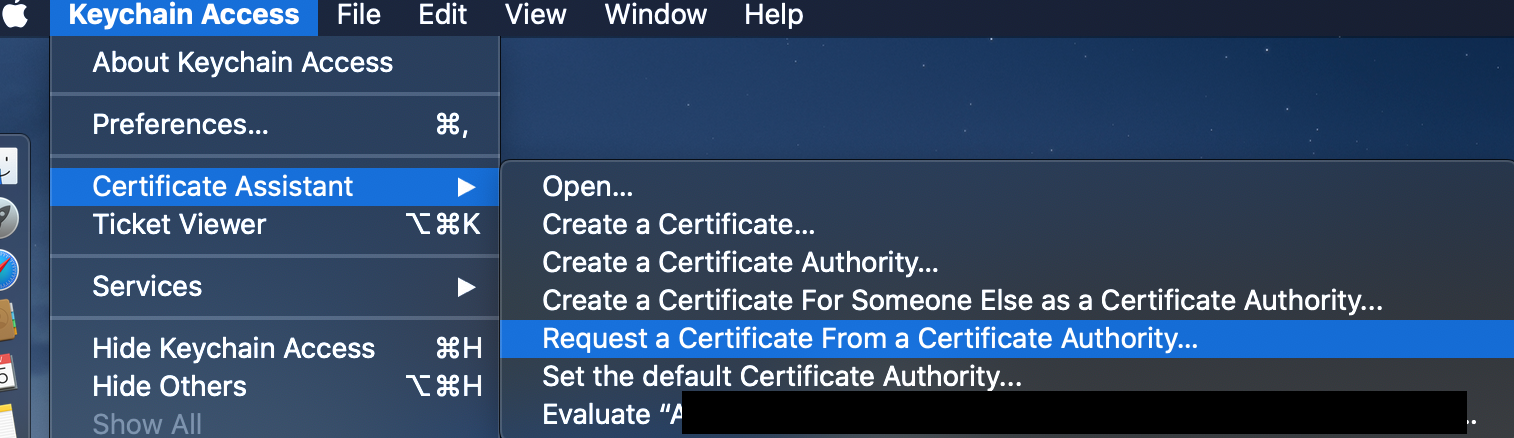The width and height of the screenshot is (1514, 438).
Task: Expand the Certificate Assistant submenu
Action: click(275, 186)
